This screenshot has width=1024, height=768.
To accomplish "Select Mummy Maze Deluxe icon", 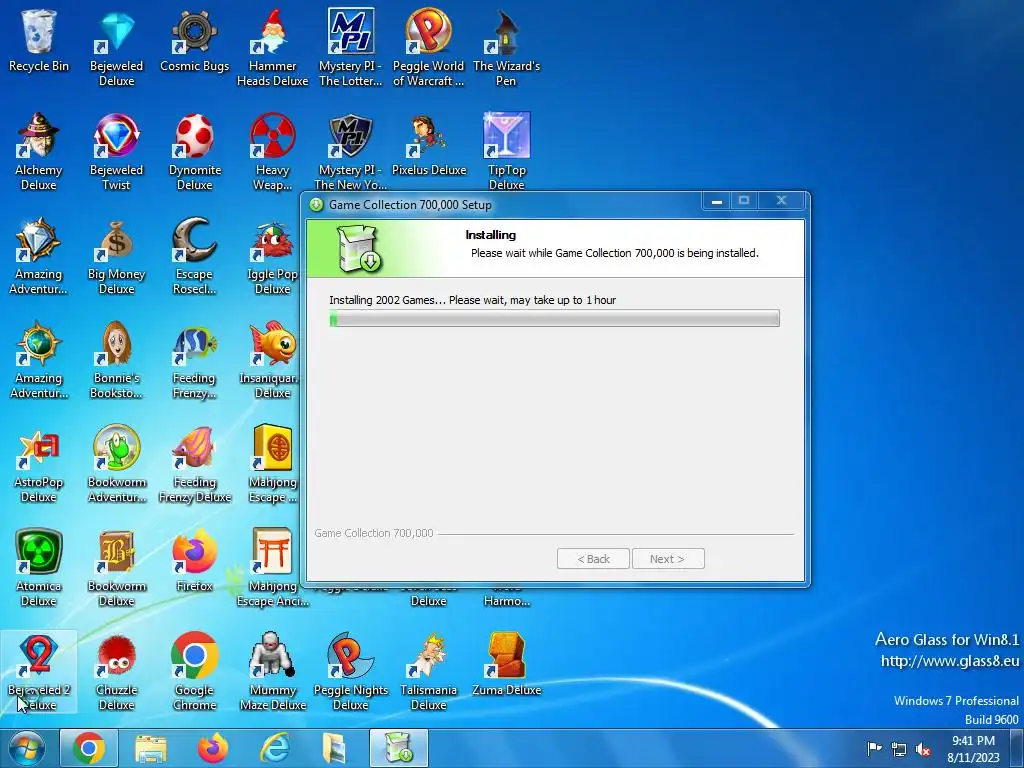I will 272,672.
